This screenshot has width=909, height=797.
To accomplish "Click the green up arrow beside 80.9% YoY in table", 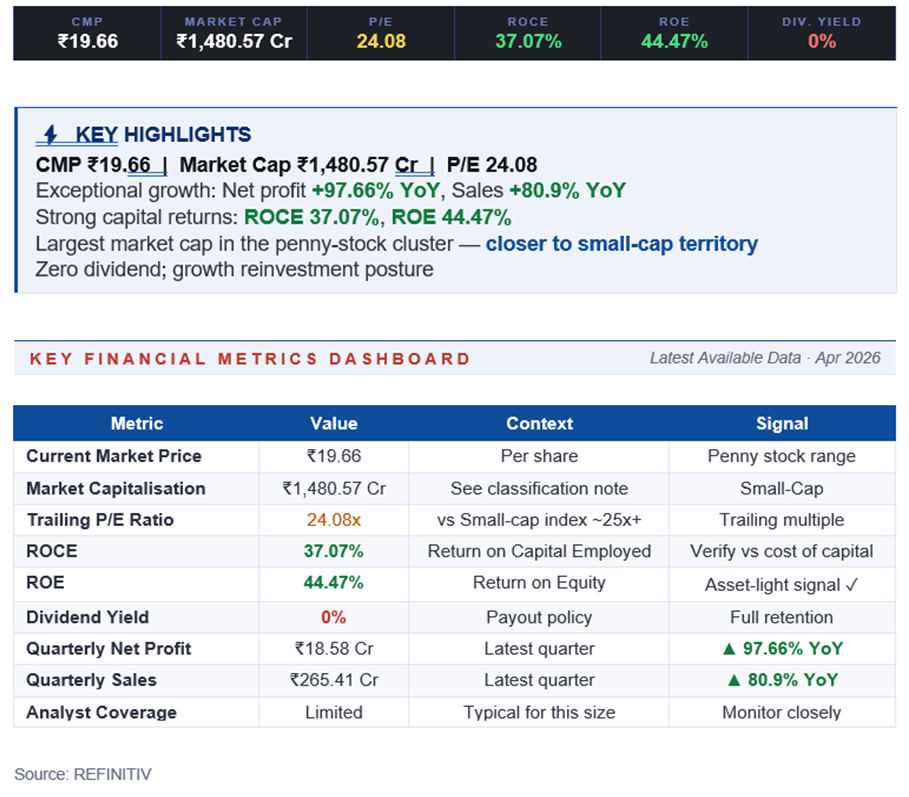I will click(x=733, y=681).
